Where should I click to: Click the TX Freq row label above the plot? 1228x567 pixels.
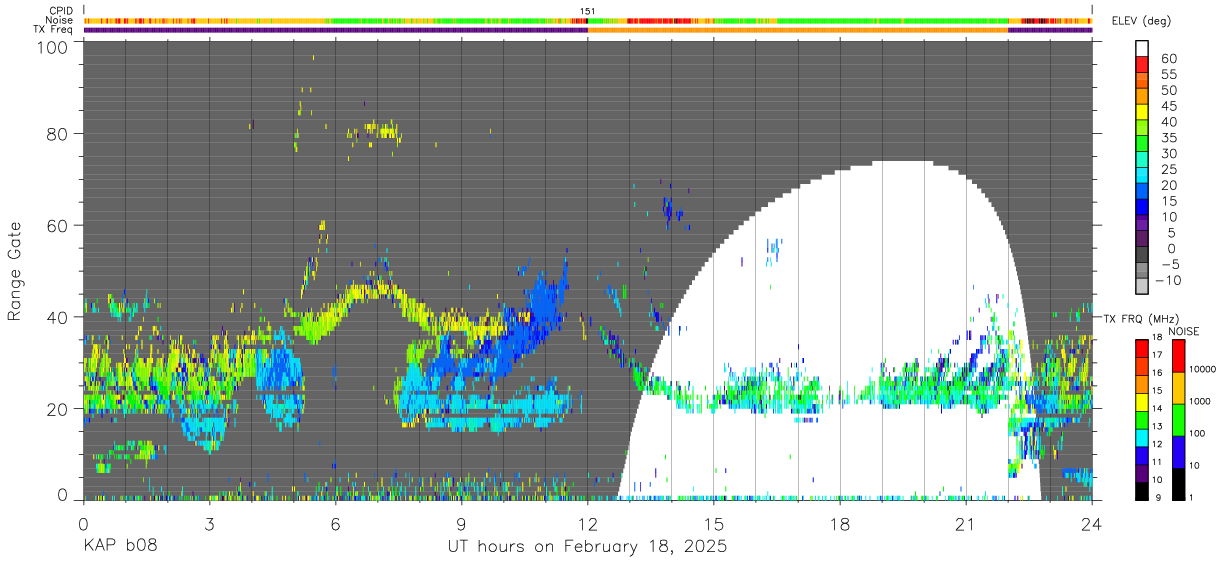(53, 29)
